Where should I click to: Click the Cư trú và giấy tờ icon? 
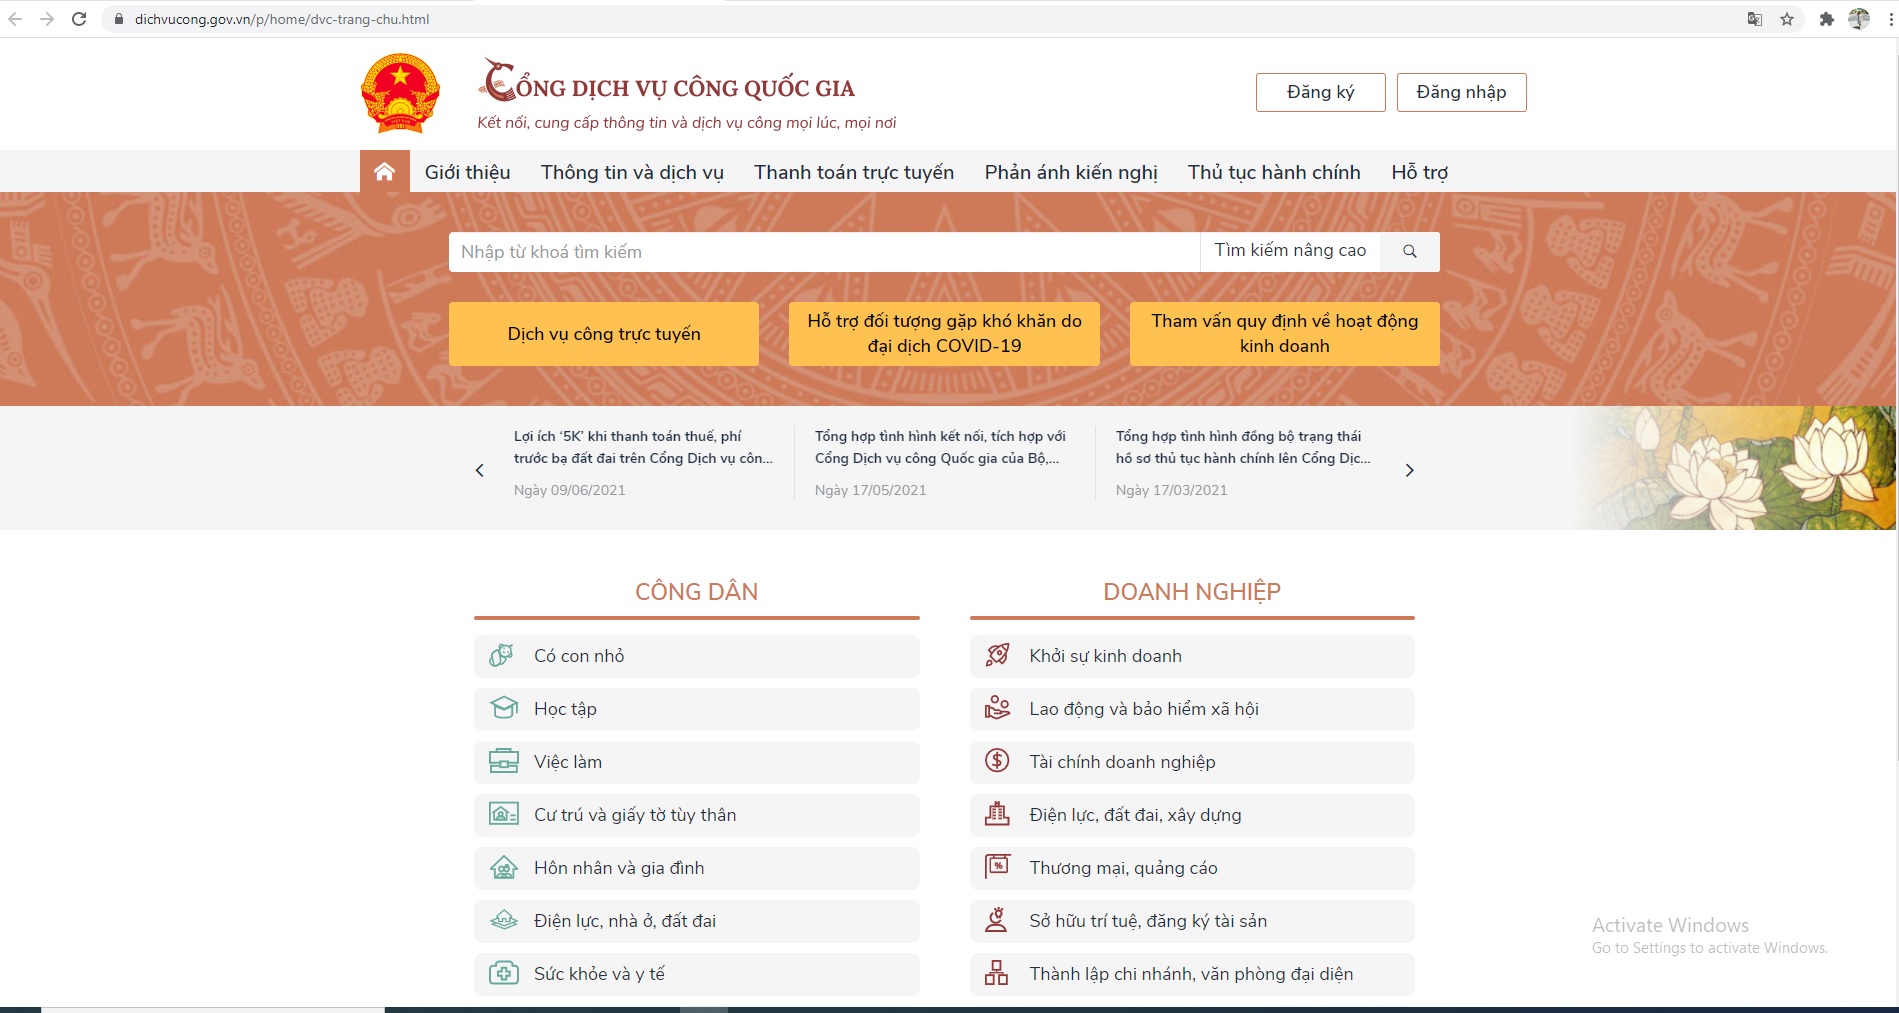pos(504,814)
